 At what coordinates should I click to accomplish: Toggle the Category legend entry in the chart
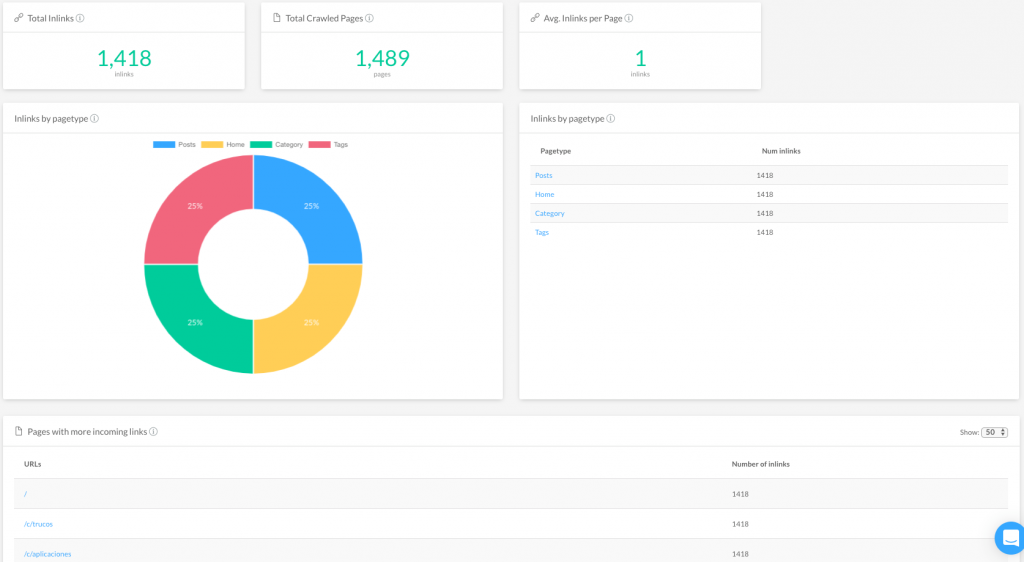(276, 145)
